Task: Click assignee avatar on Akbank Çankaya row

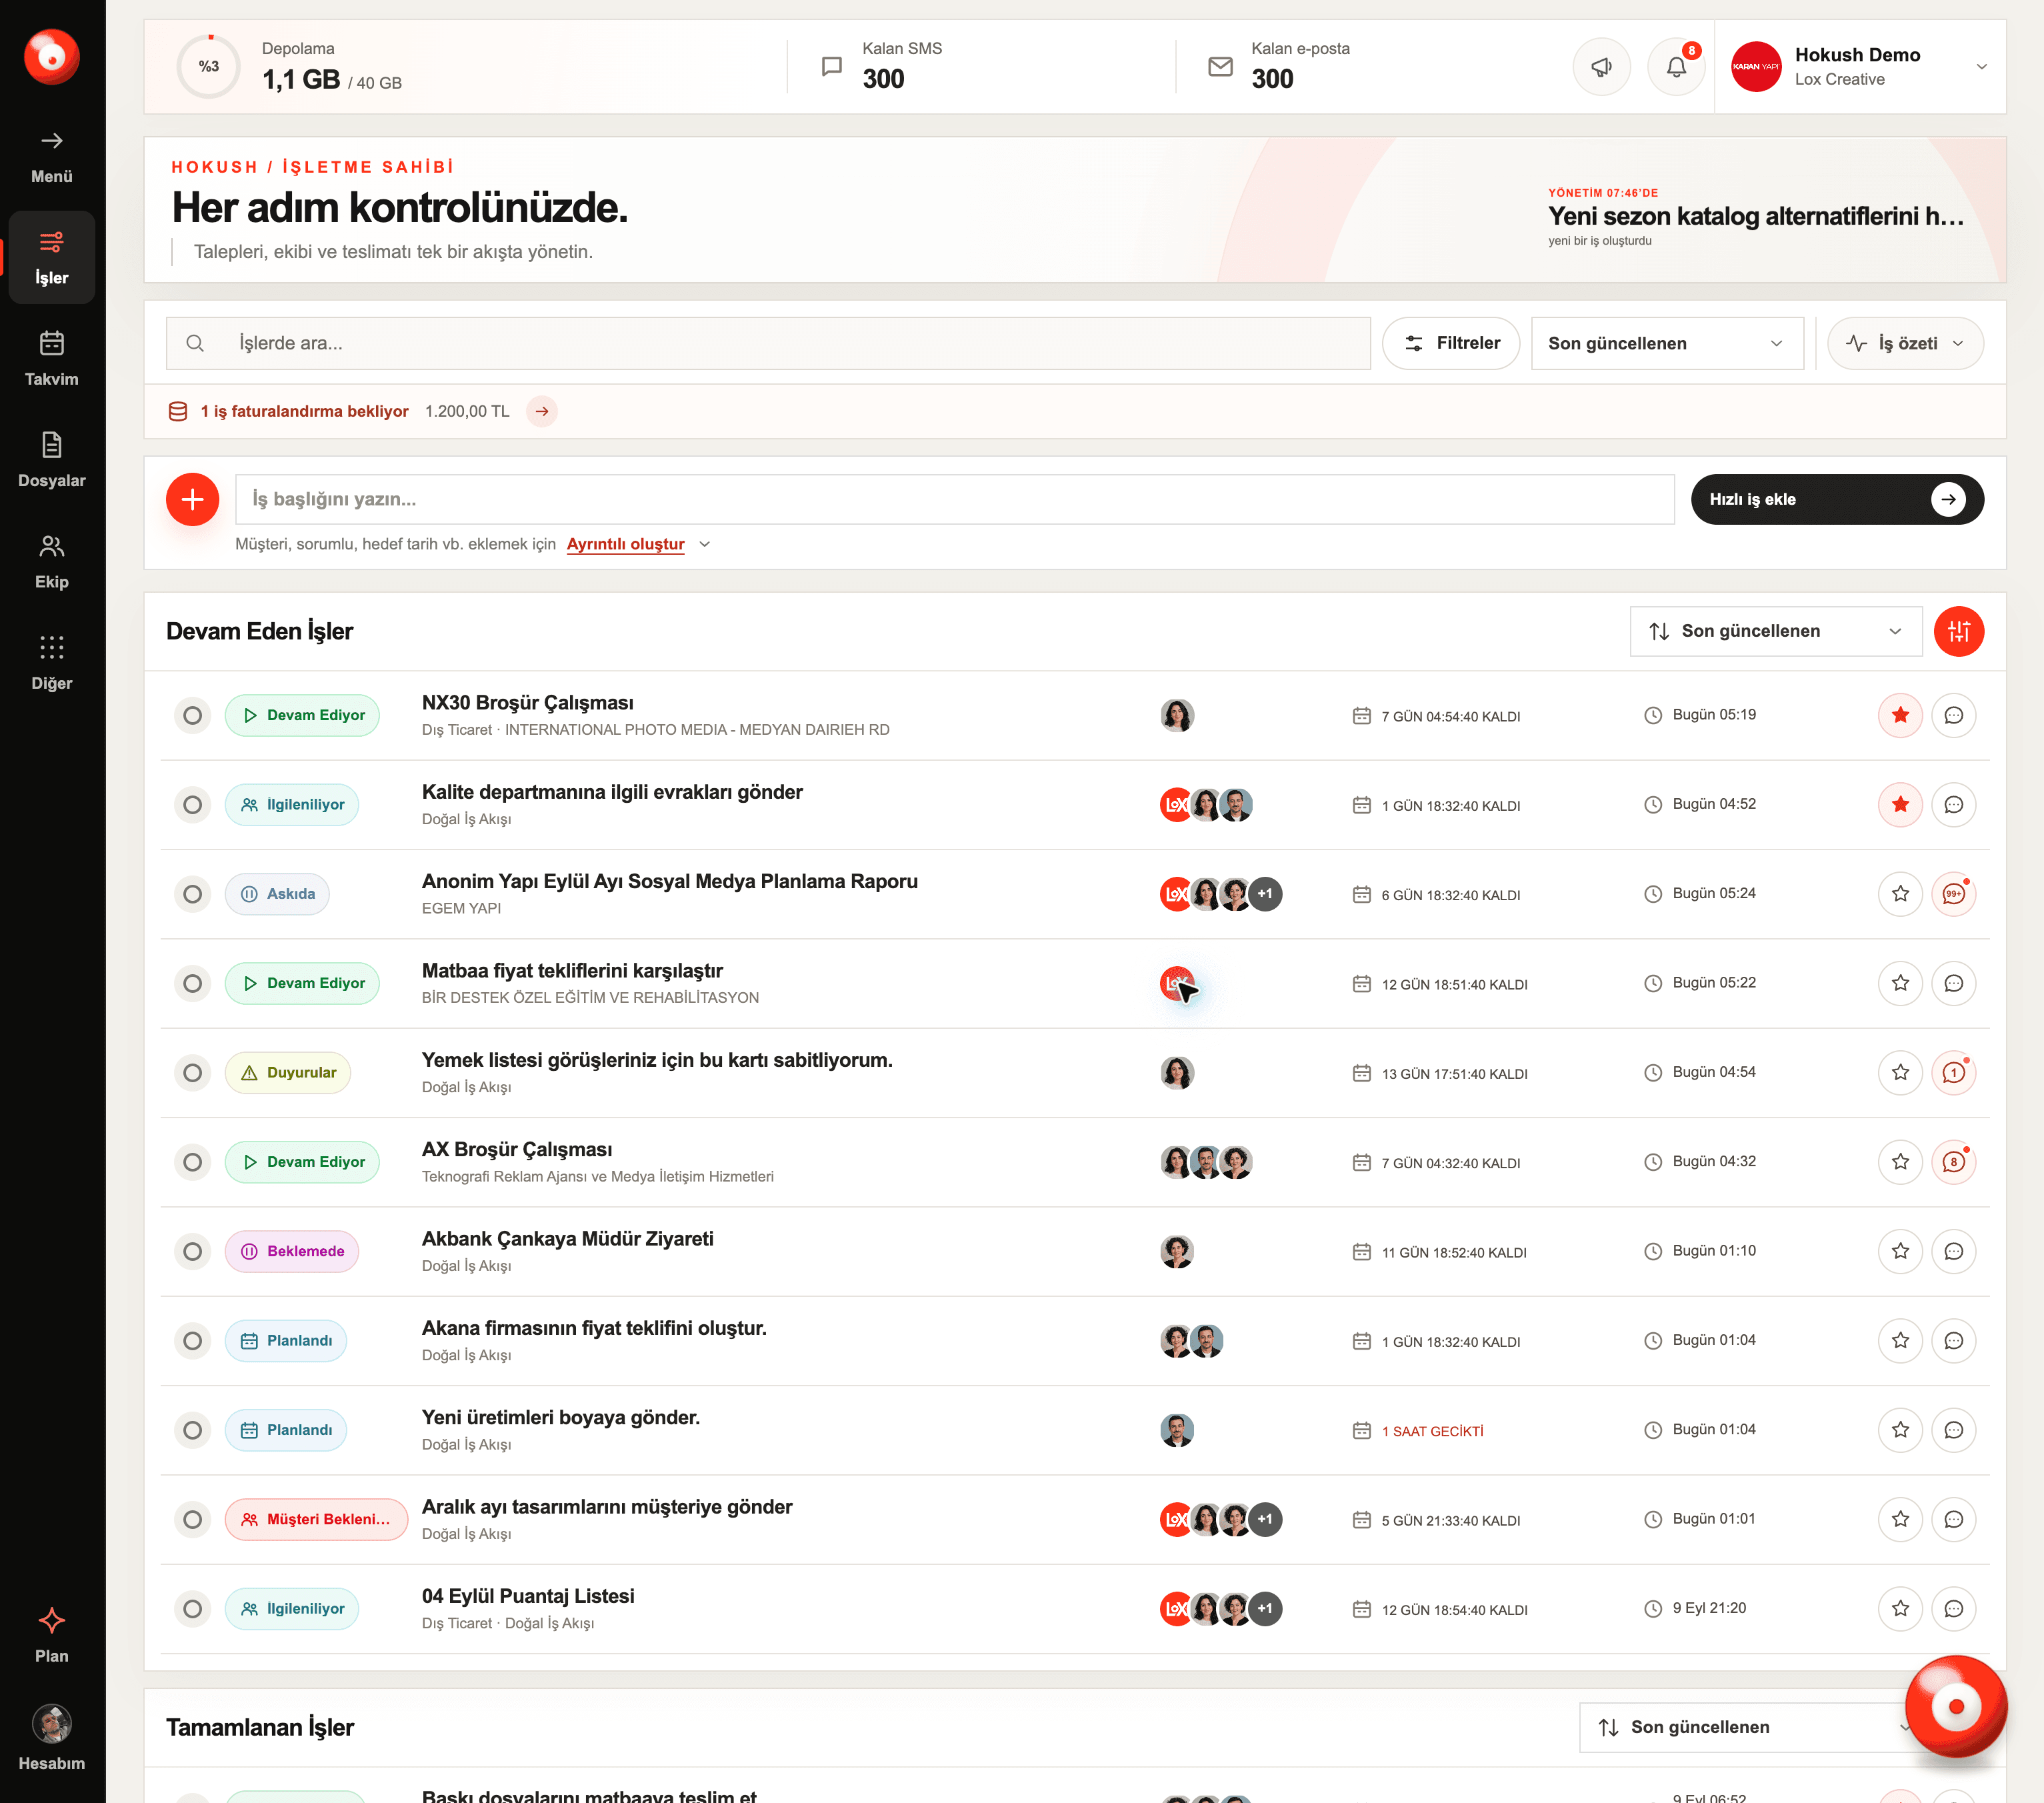Action: pyautogui.click(x=1177, y=1251)
